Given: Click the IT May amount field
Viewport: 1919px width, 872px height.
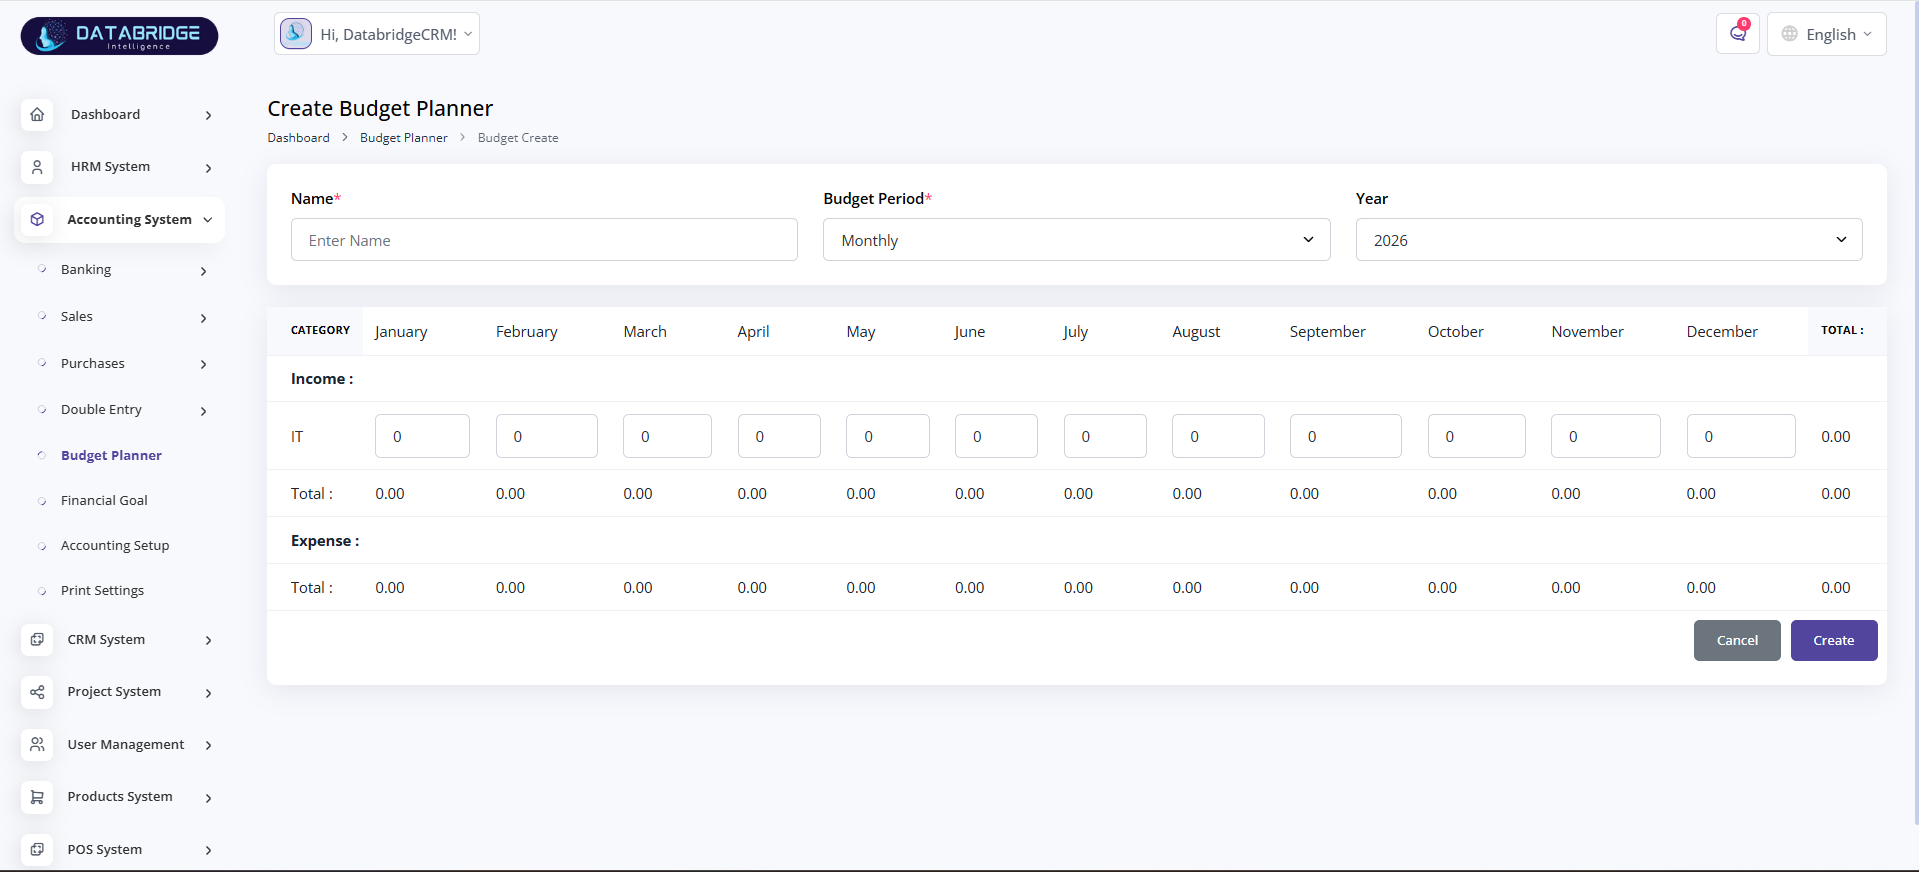Looking at the screenshot, I should click(888, 436).
